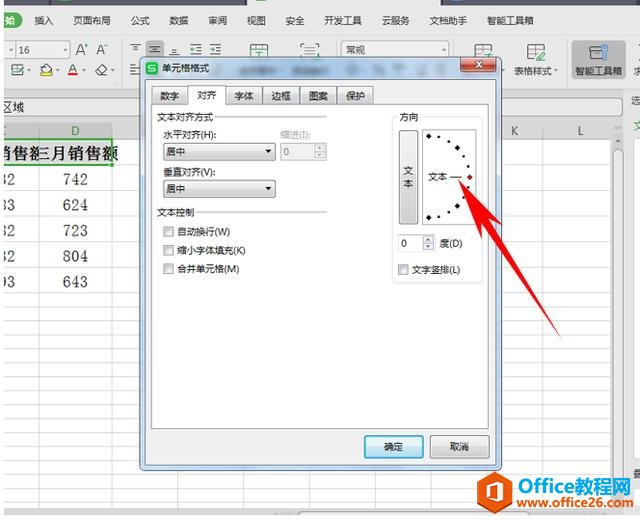Open the 视图 ribbon tab
Image resolution: width=640 pixels, height=520 pixels.
[256, 20]
